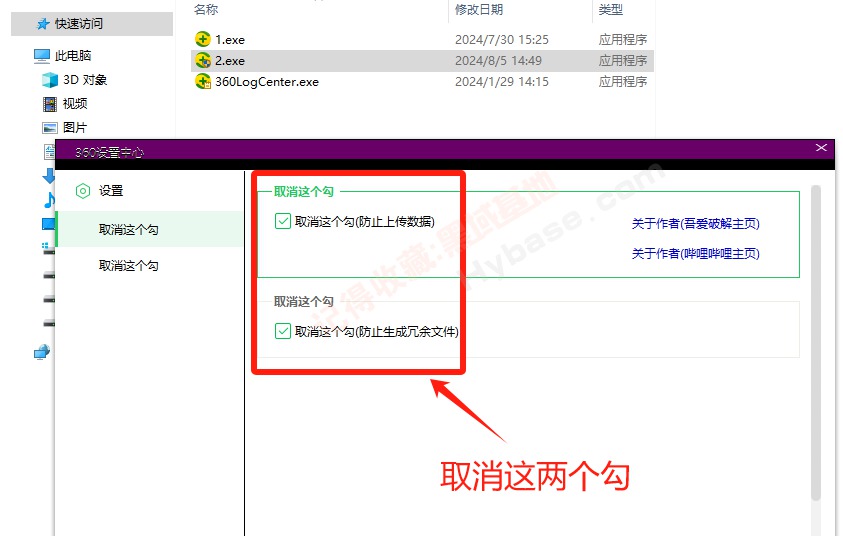Select 视频 in navigation pane
This screenshot has height=537, width=843.
click(x=75, y=103)
